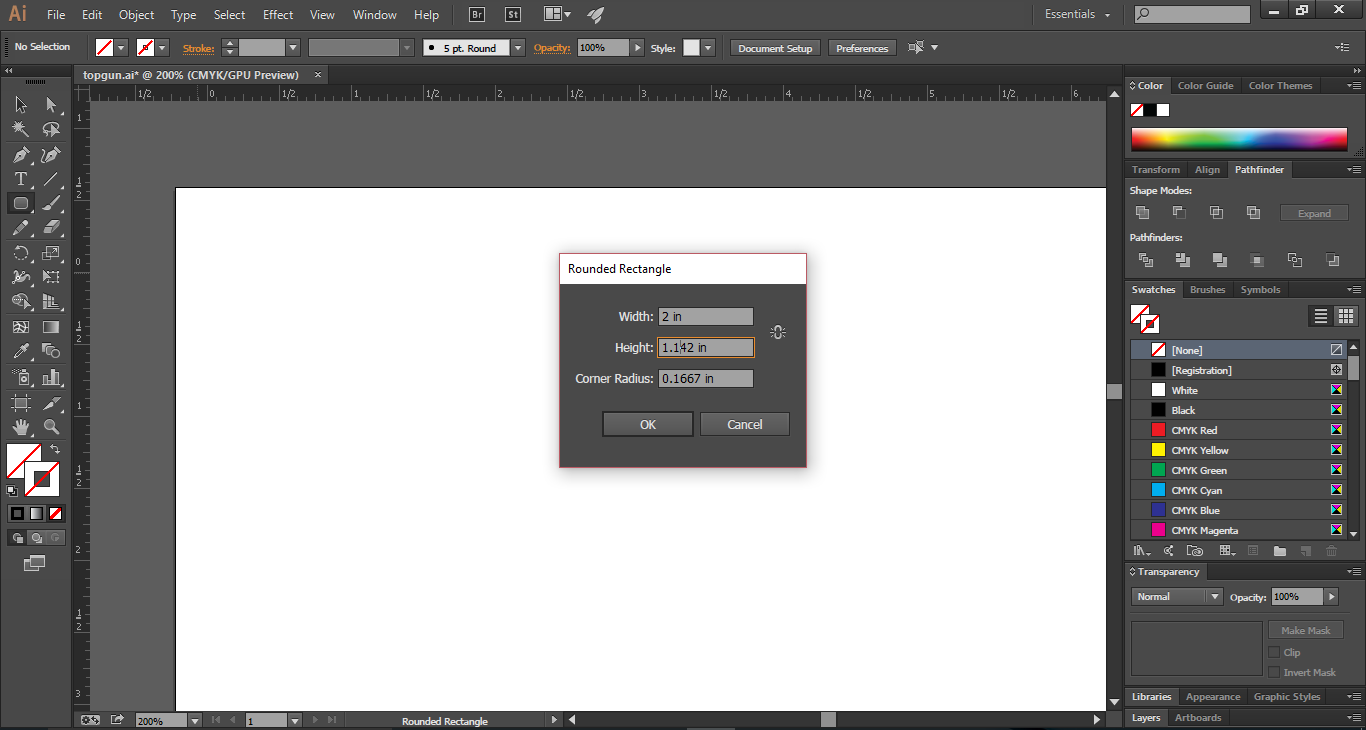Open the Style dropdown
The height and width of the screenshot is (730, 1366).
click(708, 47)
